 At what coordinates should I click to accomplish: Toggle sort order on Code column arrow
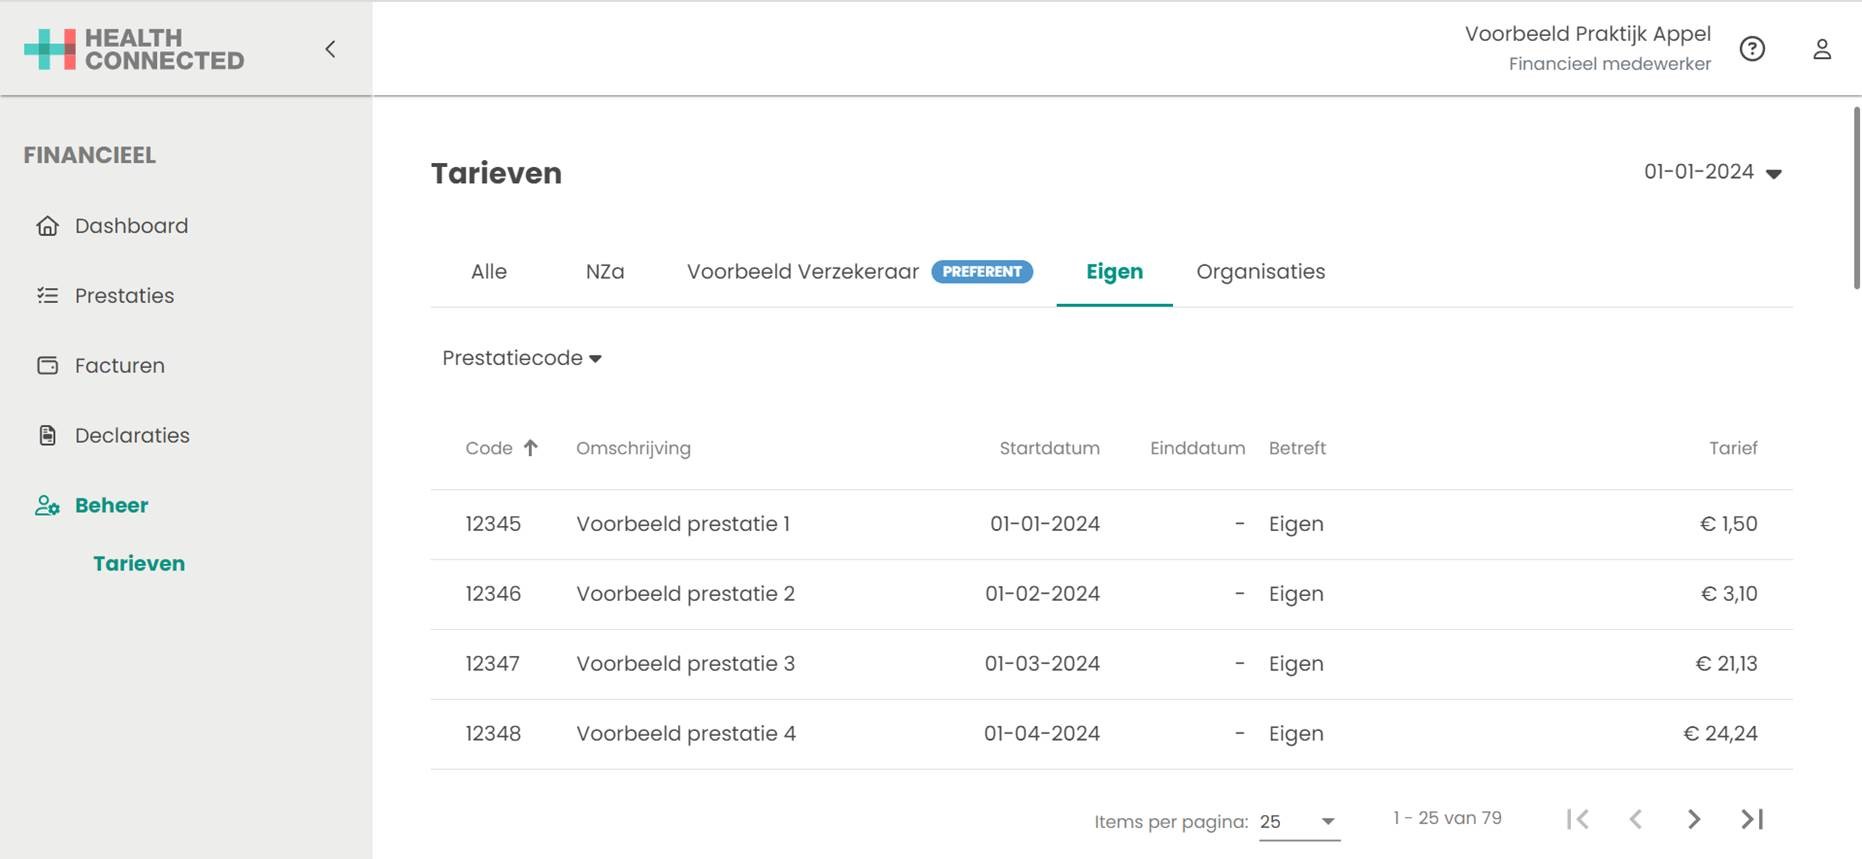pyautogui.click(x=531, y=448)
